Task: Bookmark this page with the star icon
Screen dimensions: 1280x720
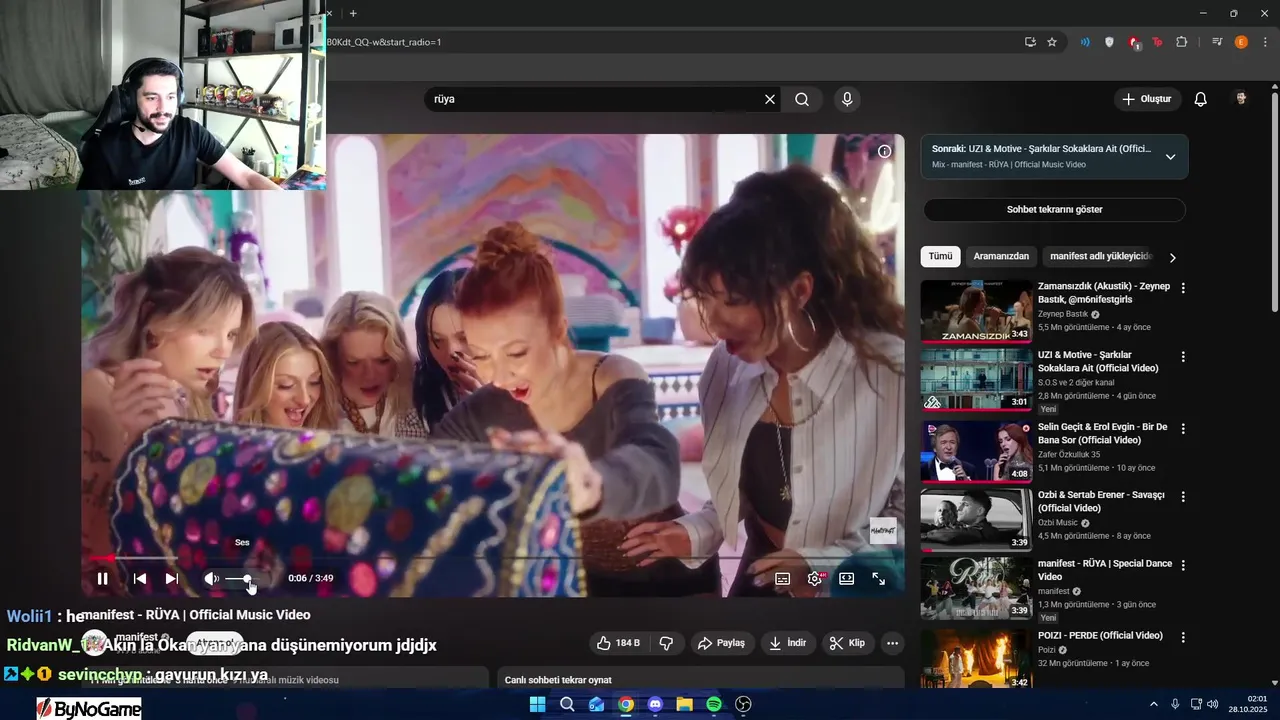Action: (x=1052, y=42)
